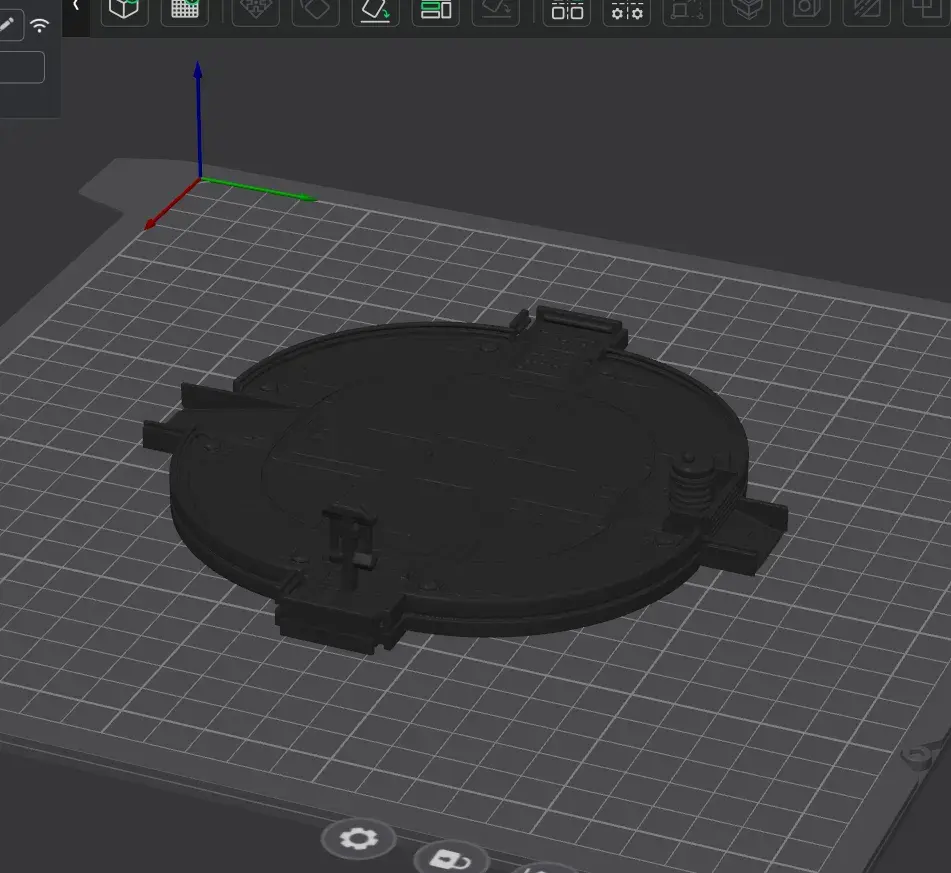Click the greyed-out dashed rectangle toolbar icon
951x873 pixels.
point(687,9)
